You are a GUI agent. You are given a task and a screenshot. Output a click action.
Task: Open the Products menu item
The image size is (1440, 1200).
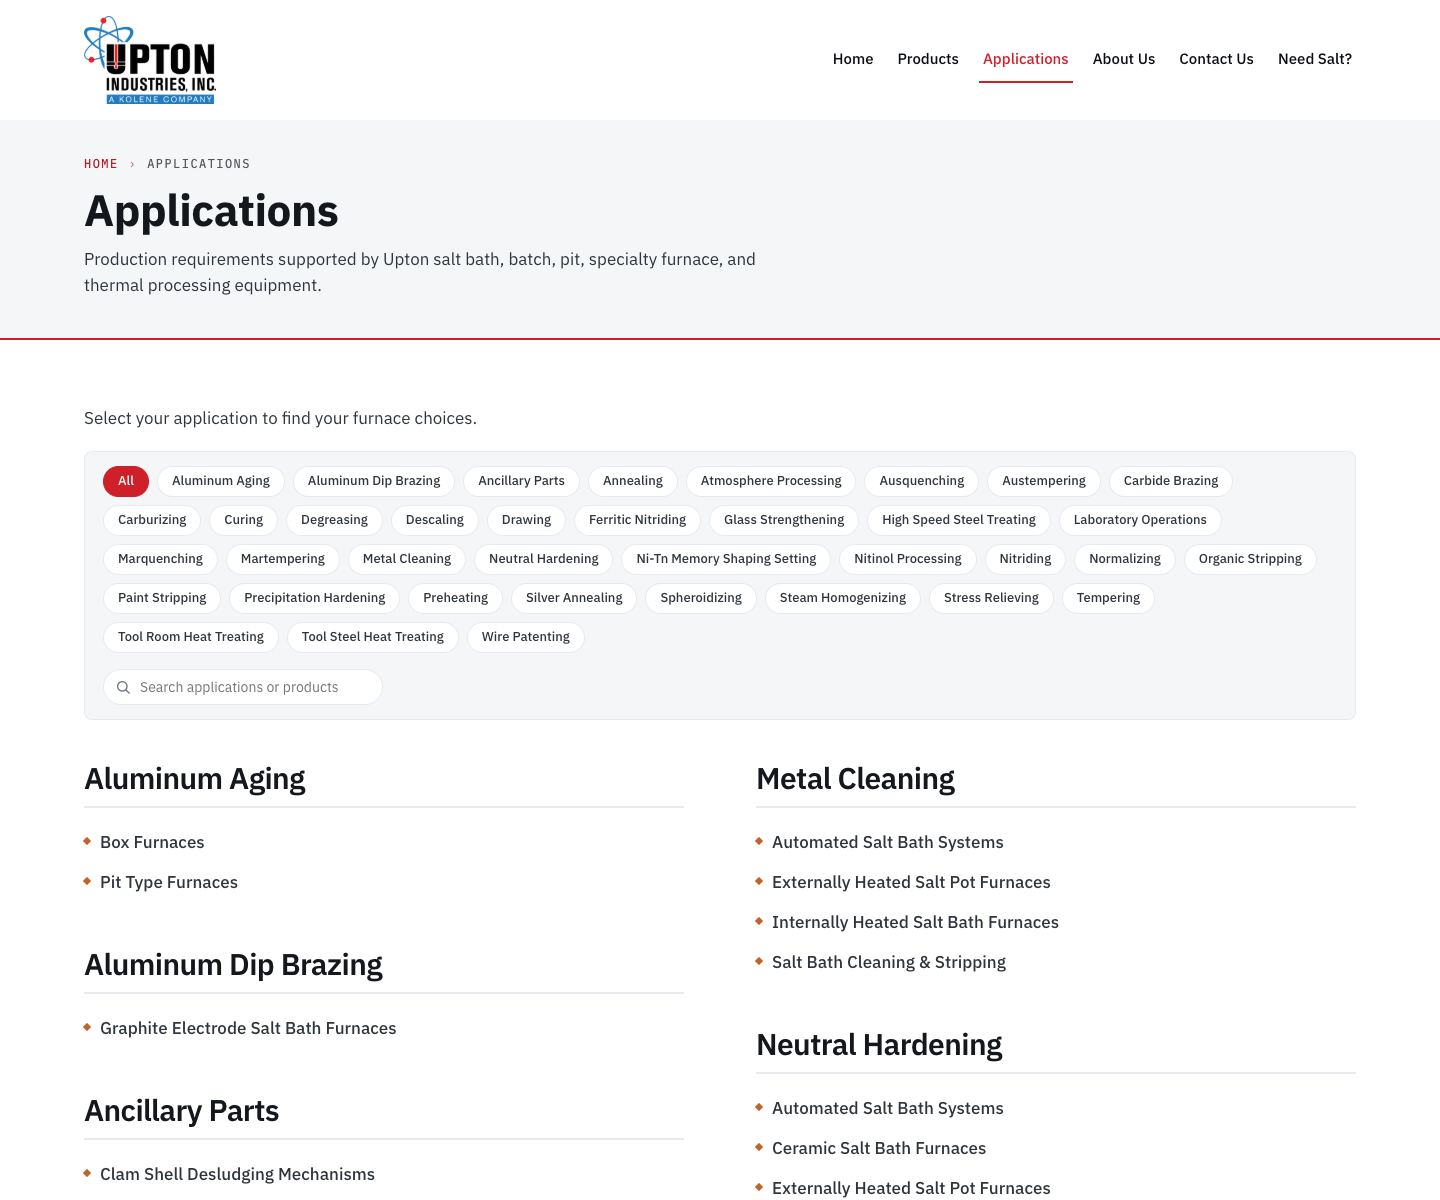tap(928, 59)
